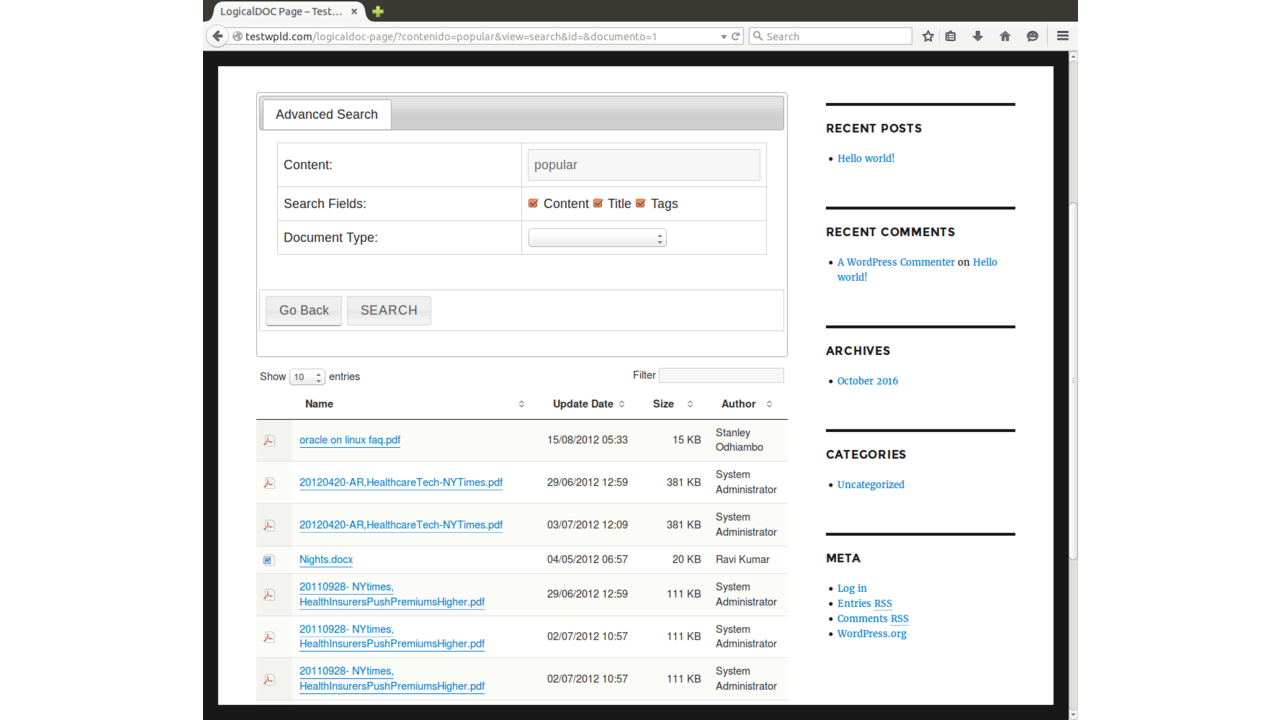The width and height of the screenshot is (1280, 720).
Task: Click the bookmark star in the address bar
Action: click(x=928, y=36)
